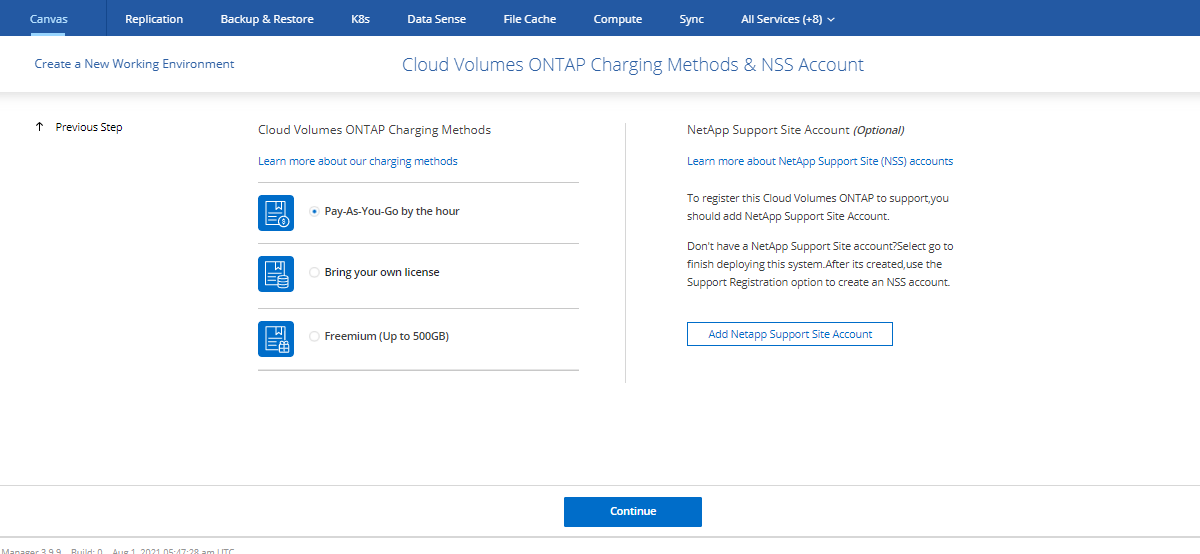
Task: Switch to the Compute tab
Action: (618, 19)
